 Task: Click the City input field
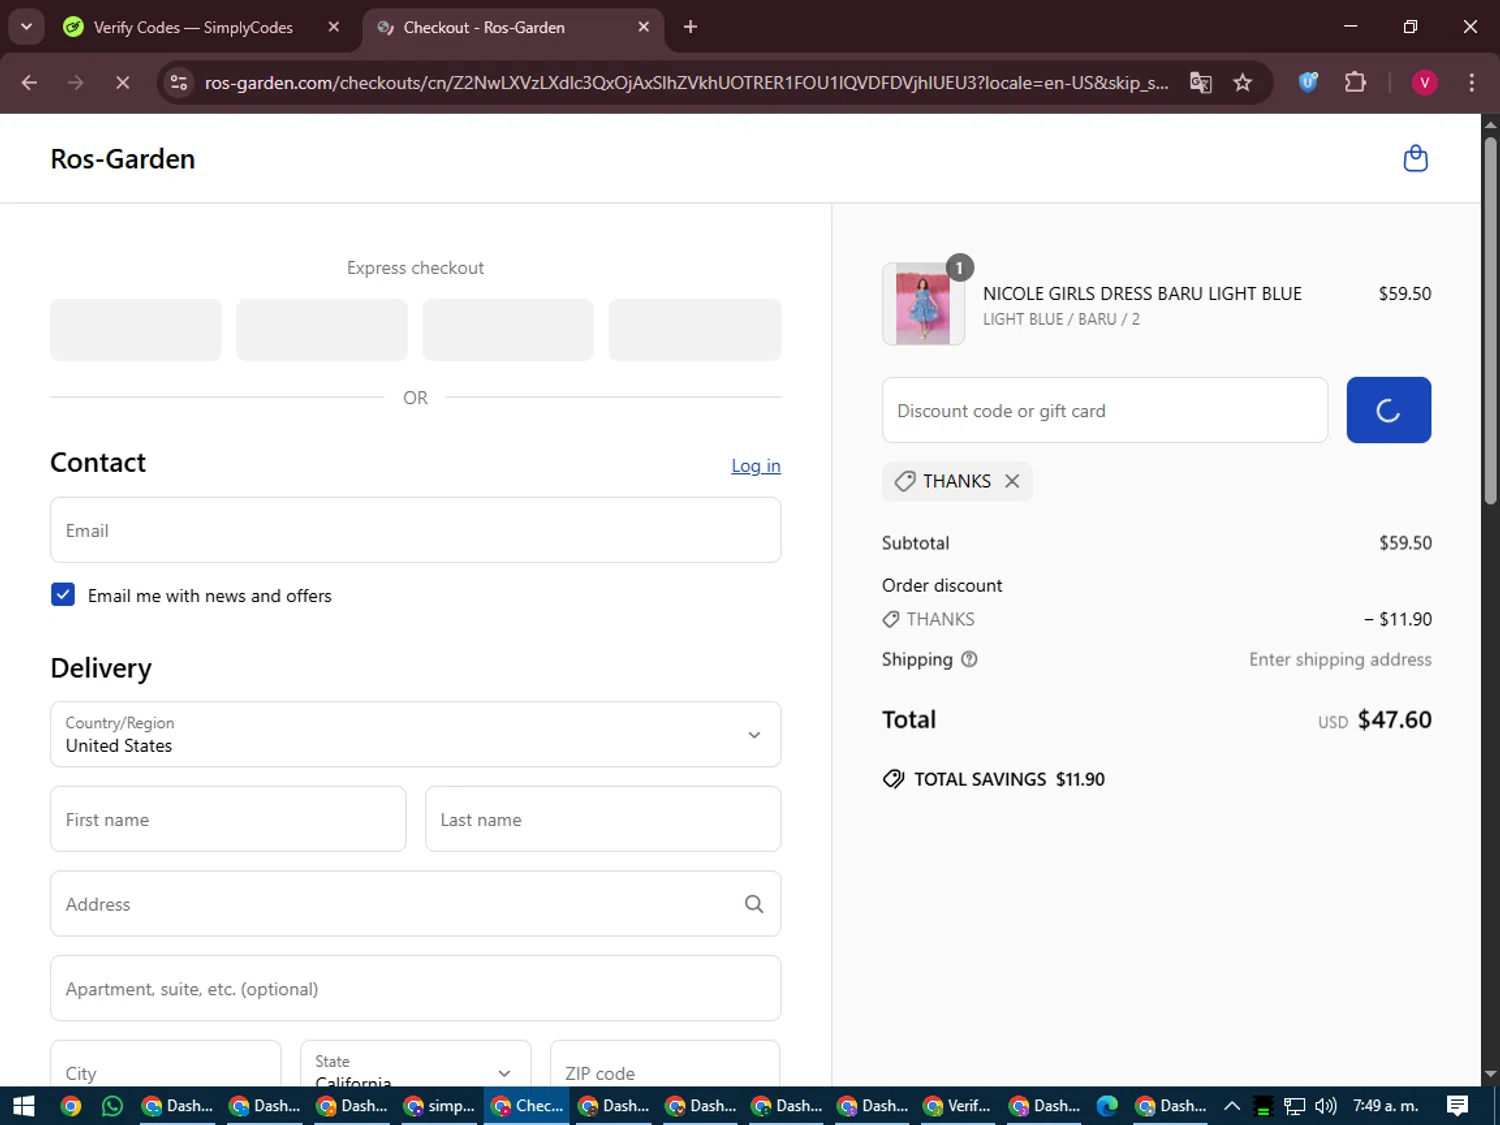click(166, 1064)
